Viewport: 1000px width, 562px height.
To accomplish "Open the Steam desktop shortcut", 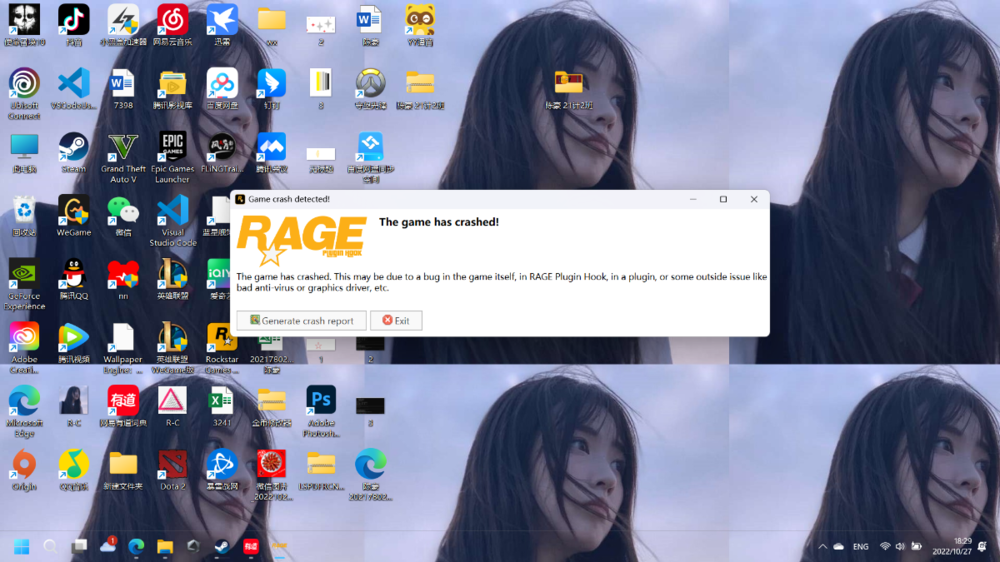I will point(73,153).
